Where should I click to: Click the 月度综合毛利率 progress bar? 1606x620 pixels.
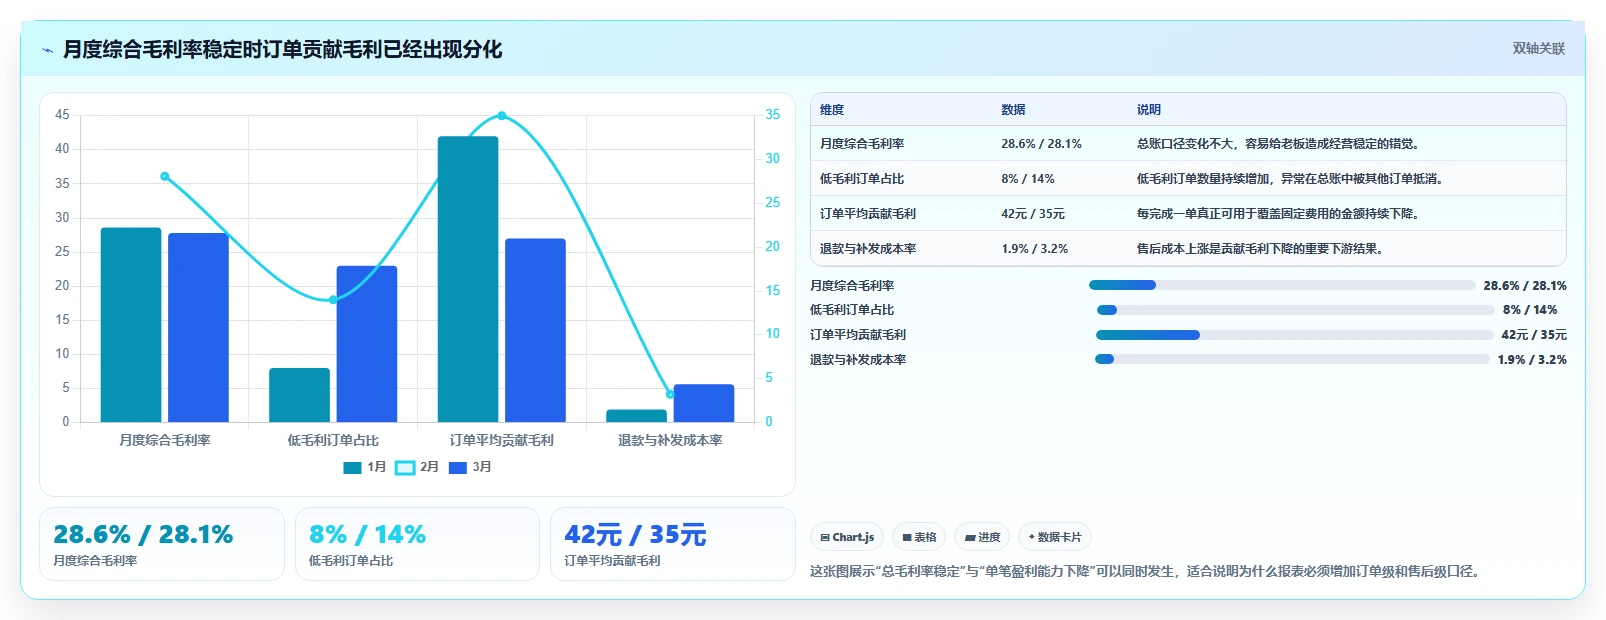coord(1282,285)
